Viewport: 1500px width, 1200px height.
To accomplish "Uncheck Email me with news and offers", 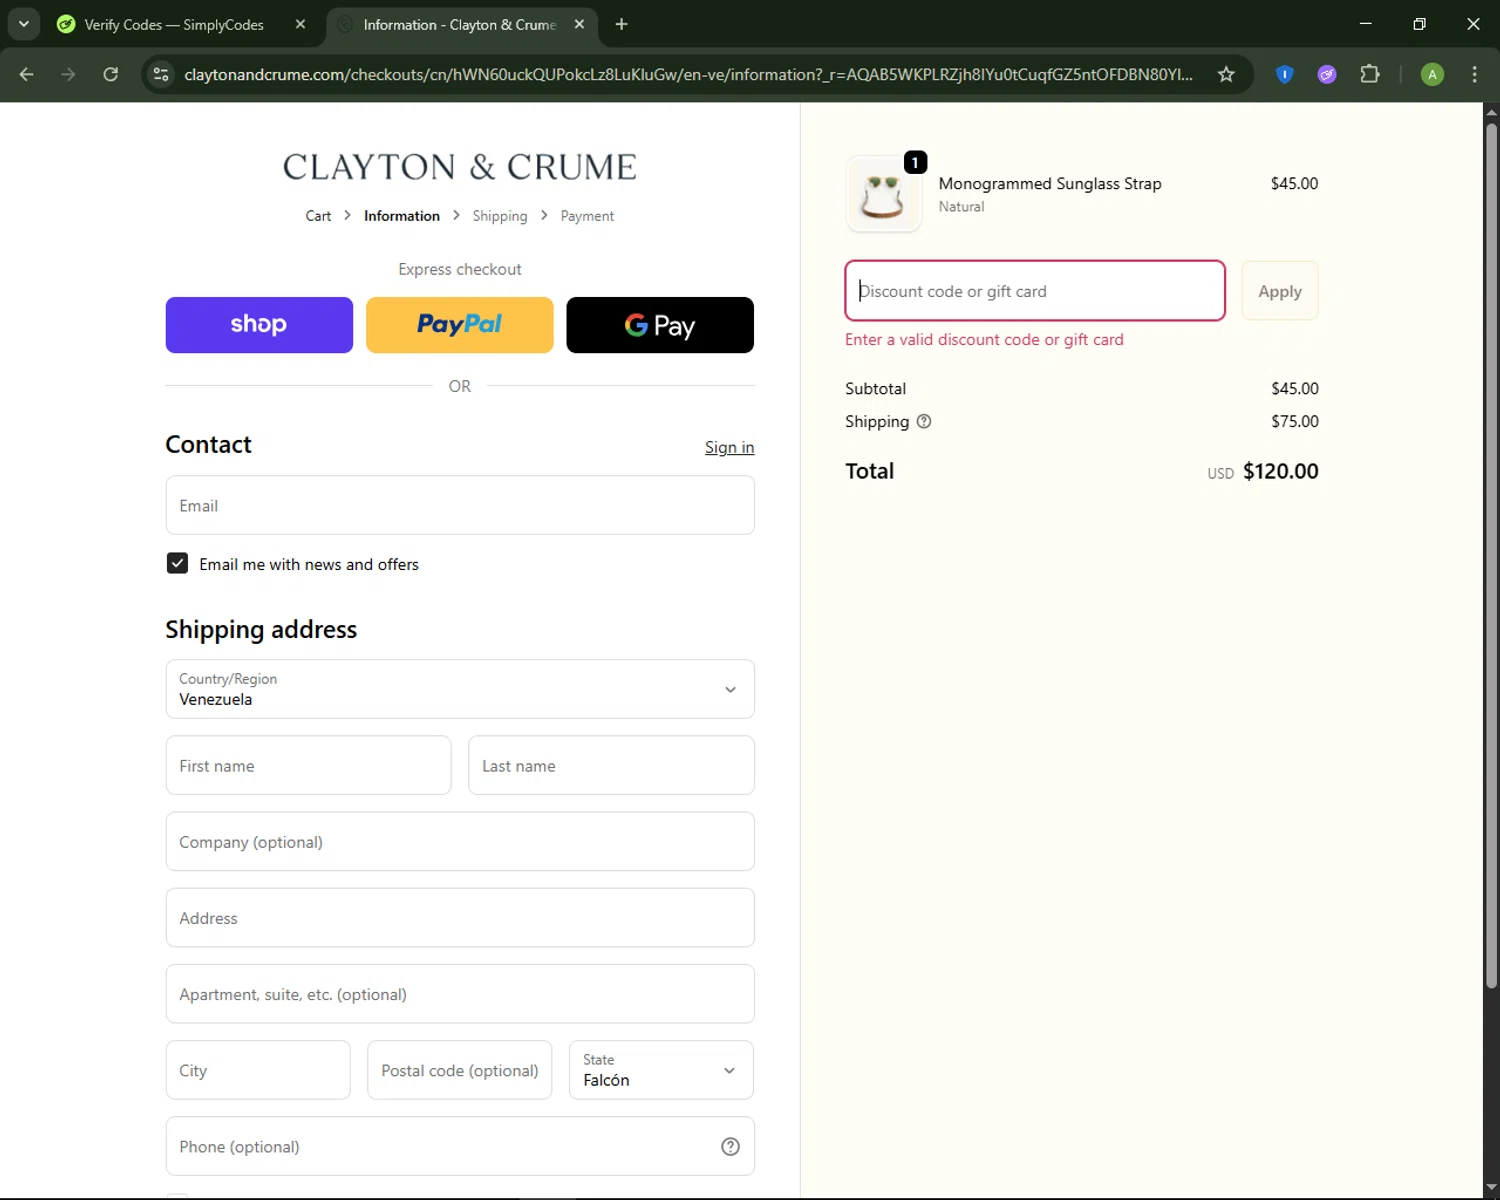I will point(177,563).
